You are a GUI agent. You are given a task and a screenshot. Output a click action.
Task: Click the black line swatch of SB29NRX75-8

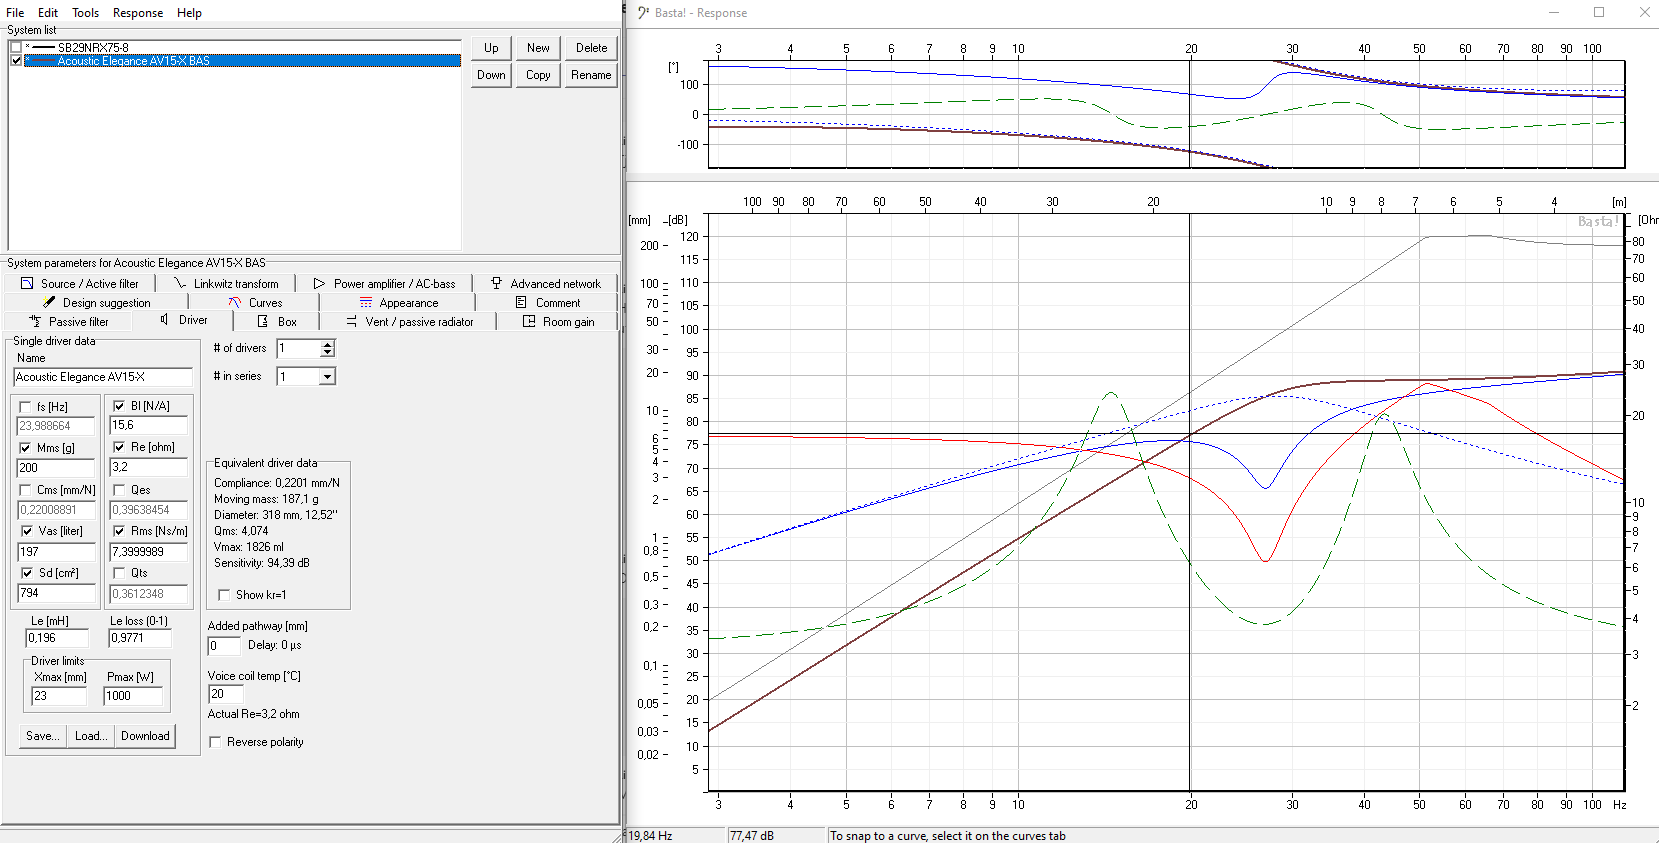point(44,47)
